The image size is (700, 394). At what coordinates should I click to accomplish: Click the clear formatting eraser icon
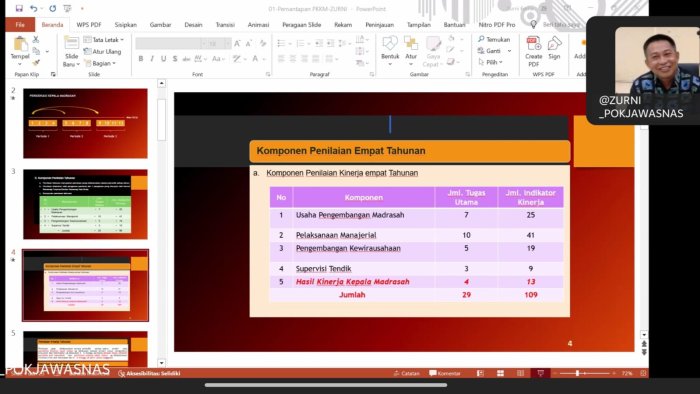[x=262, y=43]
